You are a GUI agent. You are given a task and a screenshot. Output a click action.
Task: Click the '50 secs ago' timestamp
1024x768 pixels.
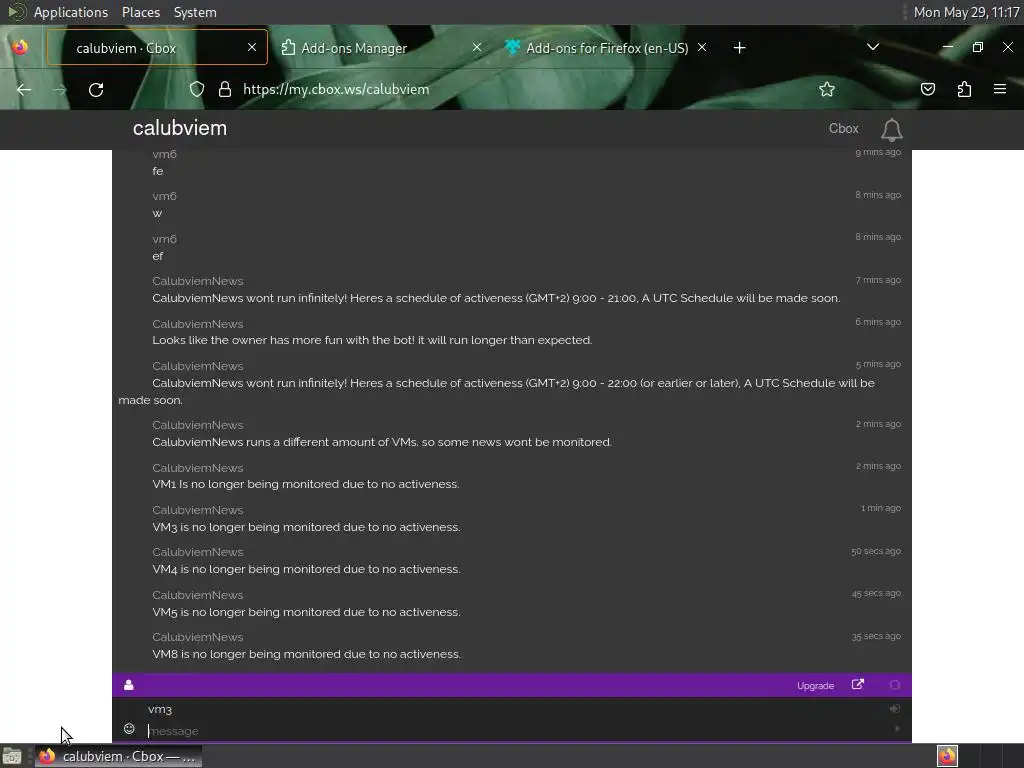[x=876, y=551]
